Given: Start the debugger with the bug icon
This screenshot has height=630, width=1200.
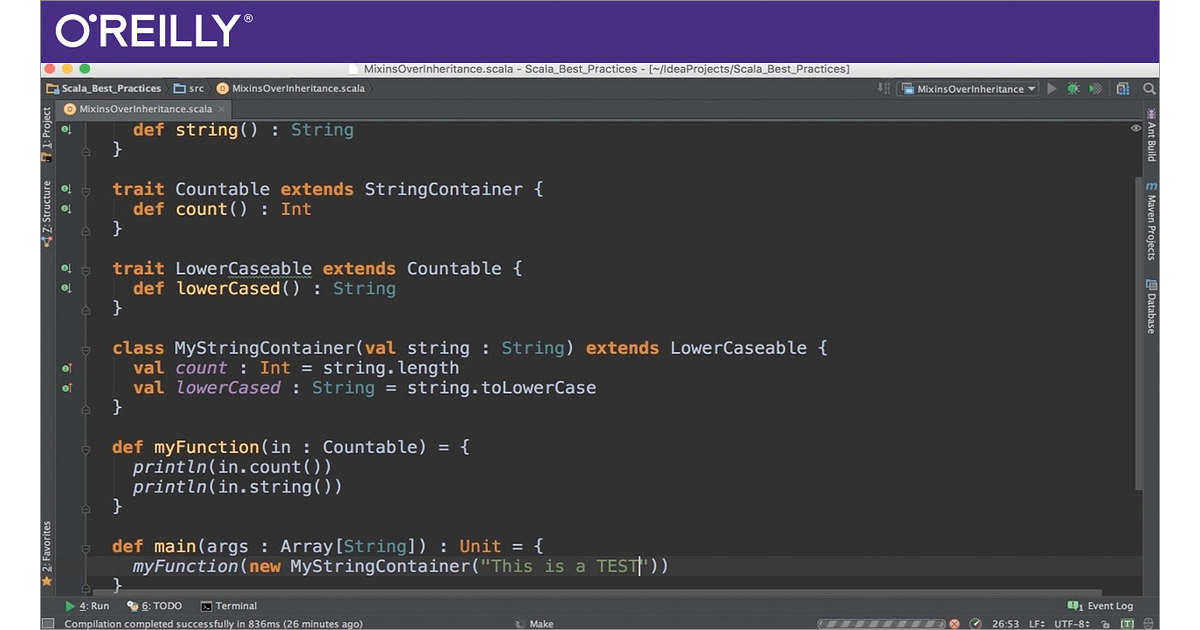Looking at the screenshot, I should [1072, 88].
